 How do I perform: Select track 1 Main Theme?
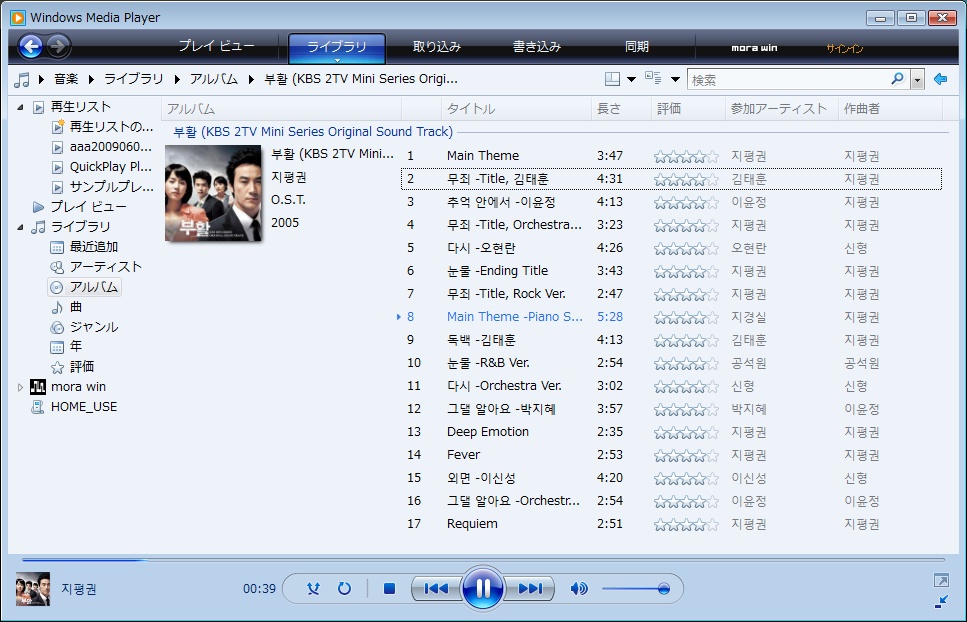pyautogui.click(x=671, y=156)
